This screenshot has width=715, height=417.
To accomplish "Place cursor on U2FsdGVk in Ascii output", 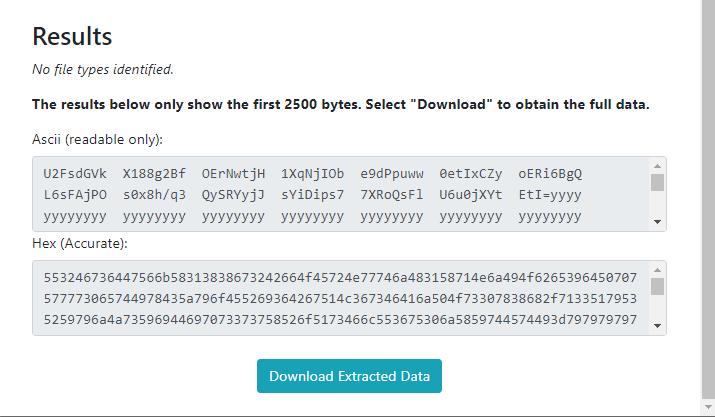I will point(75,174).
